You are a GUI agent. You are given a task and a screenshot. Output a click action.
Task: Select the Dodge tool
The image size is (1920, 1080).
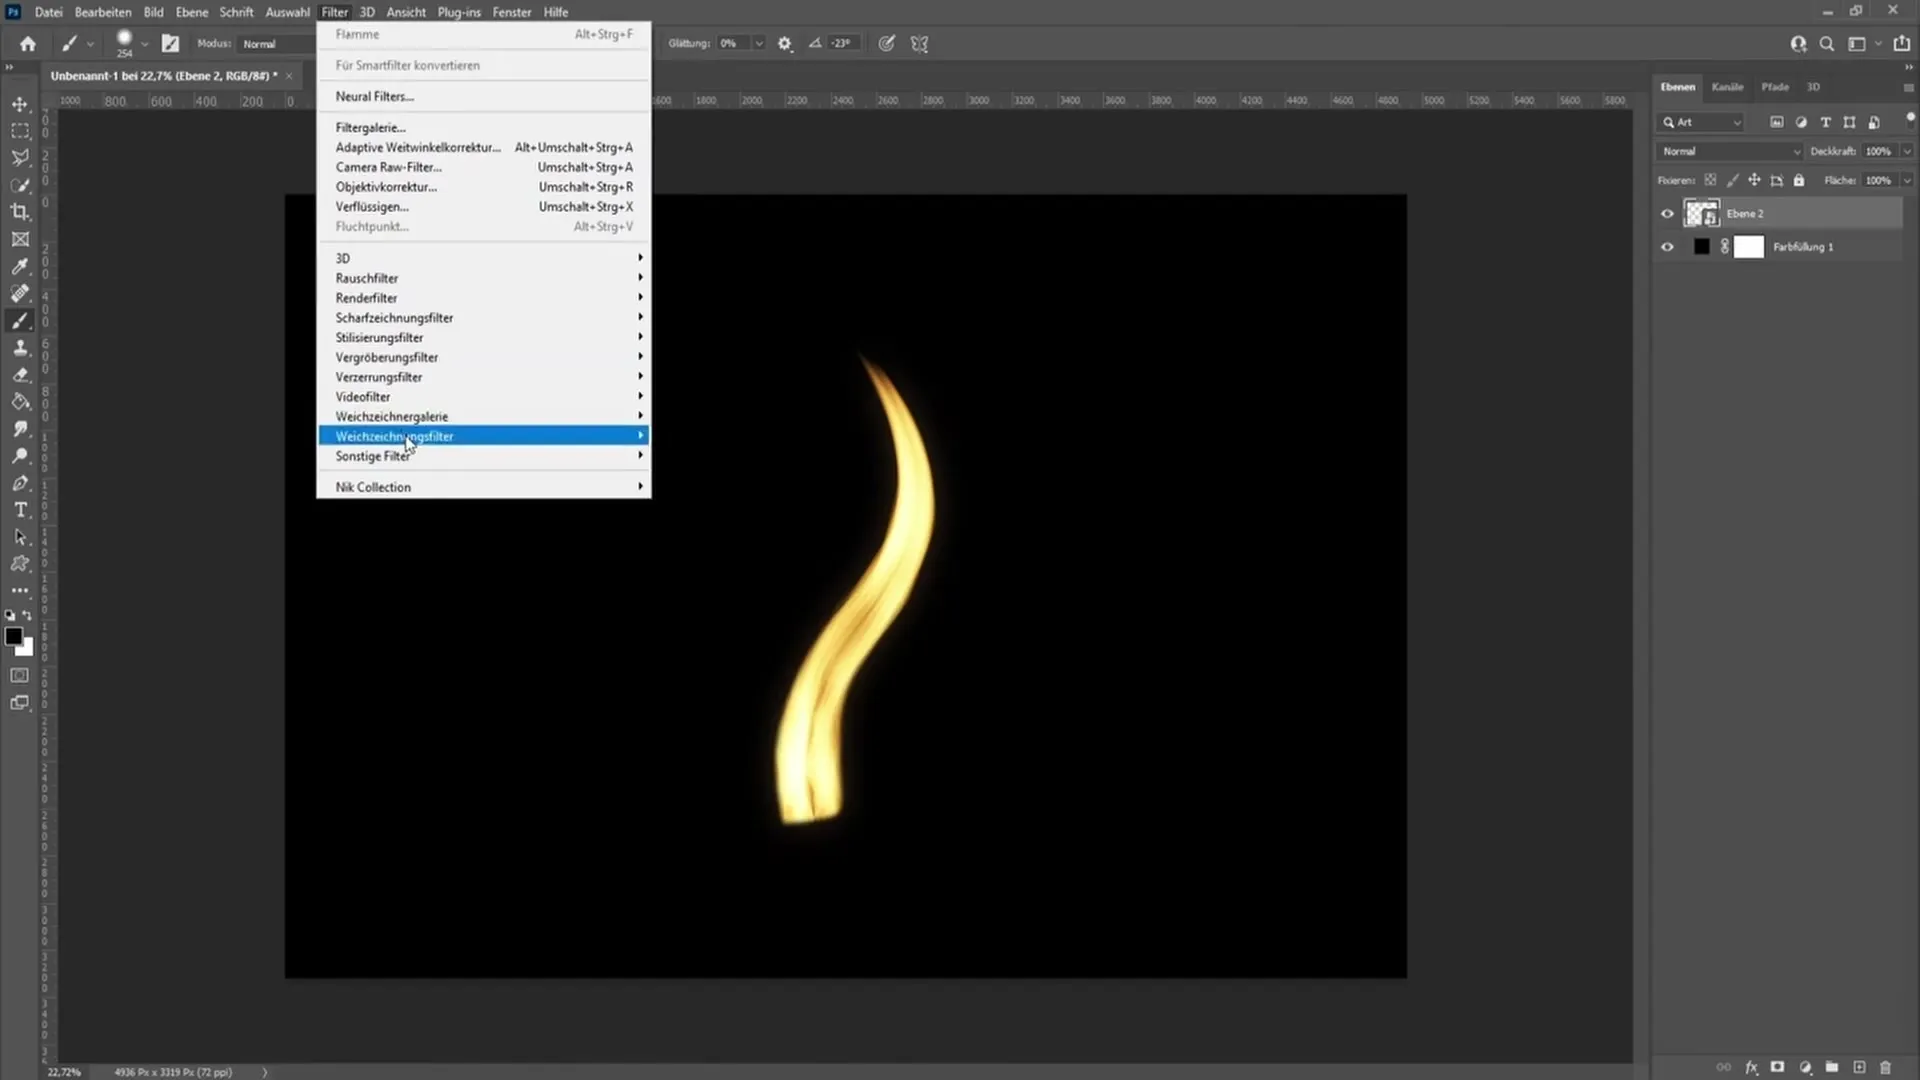point(20,456)
